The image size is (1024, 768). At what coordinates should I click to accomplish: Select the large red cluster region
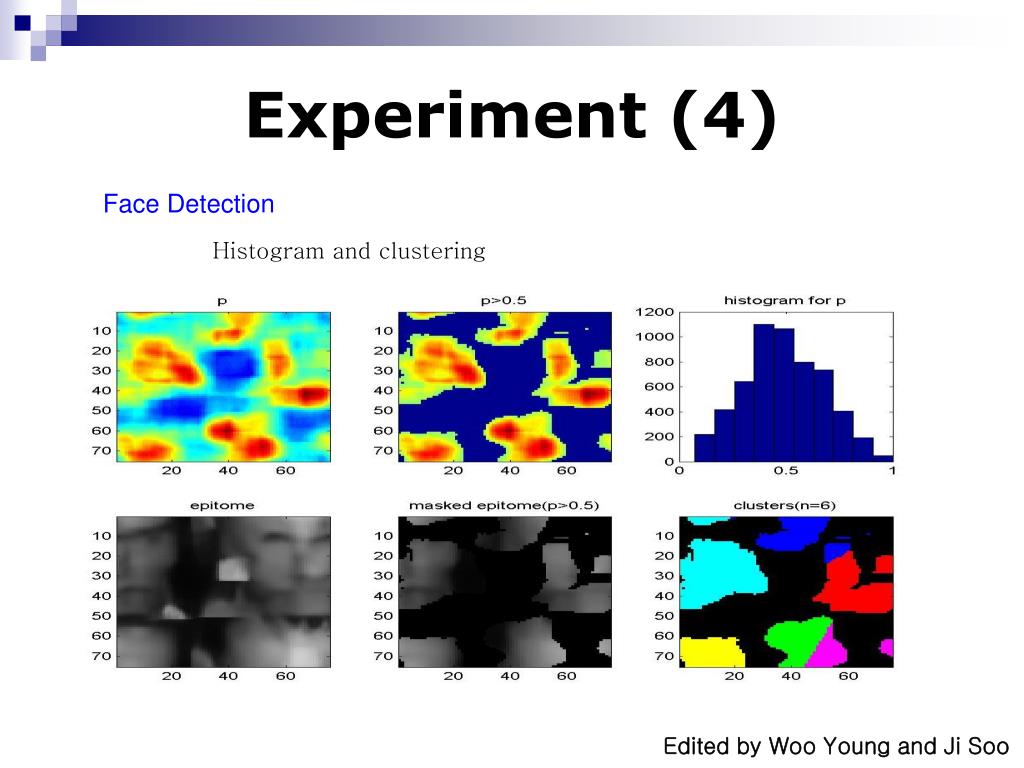[857, 584]
